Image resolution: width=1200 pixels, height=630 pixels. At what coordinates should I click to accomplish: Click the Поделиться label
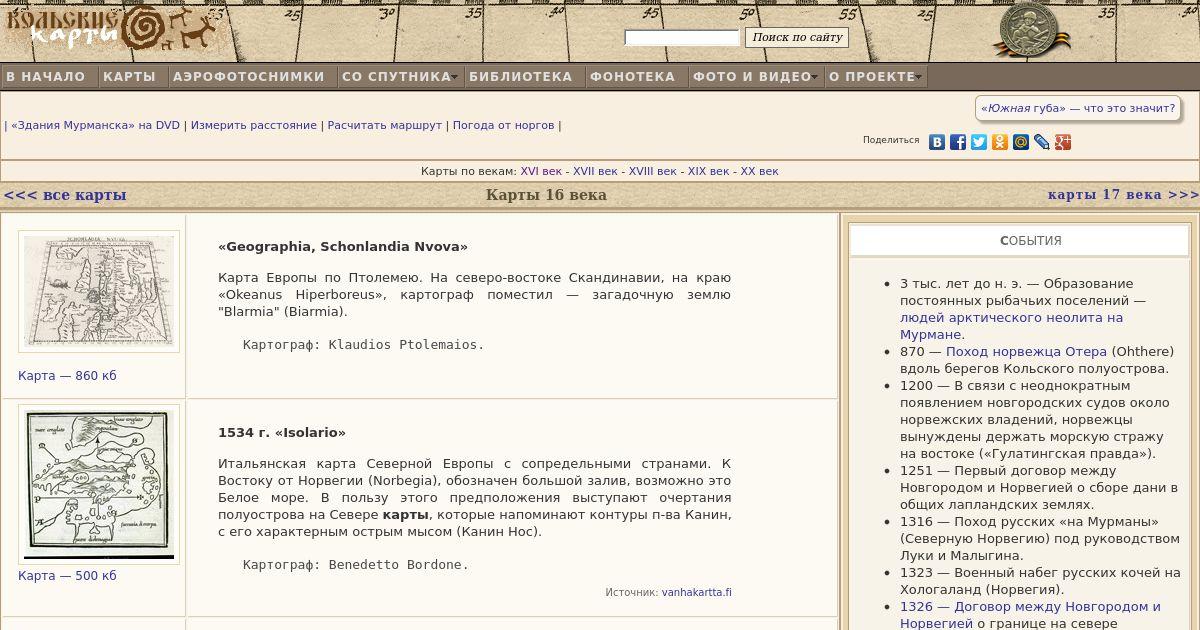(891, 141)
